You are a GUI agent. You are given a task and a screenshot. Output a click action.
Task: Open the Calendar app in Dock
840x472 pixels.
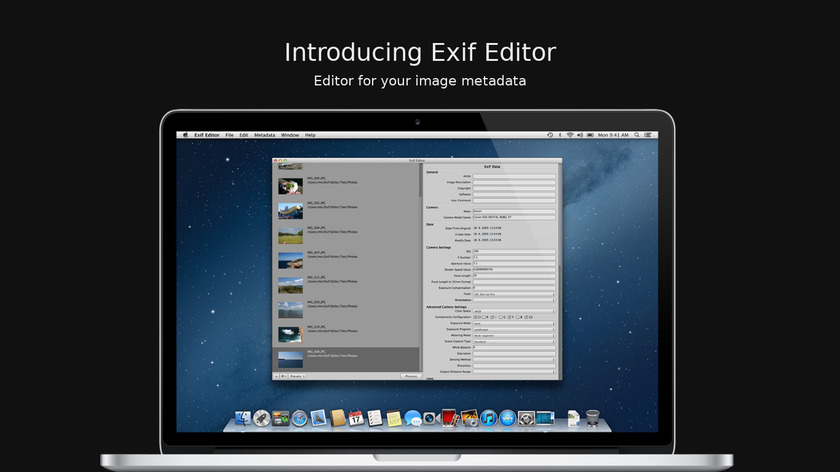point(356,418)
